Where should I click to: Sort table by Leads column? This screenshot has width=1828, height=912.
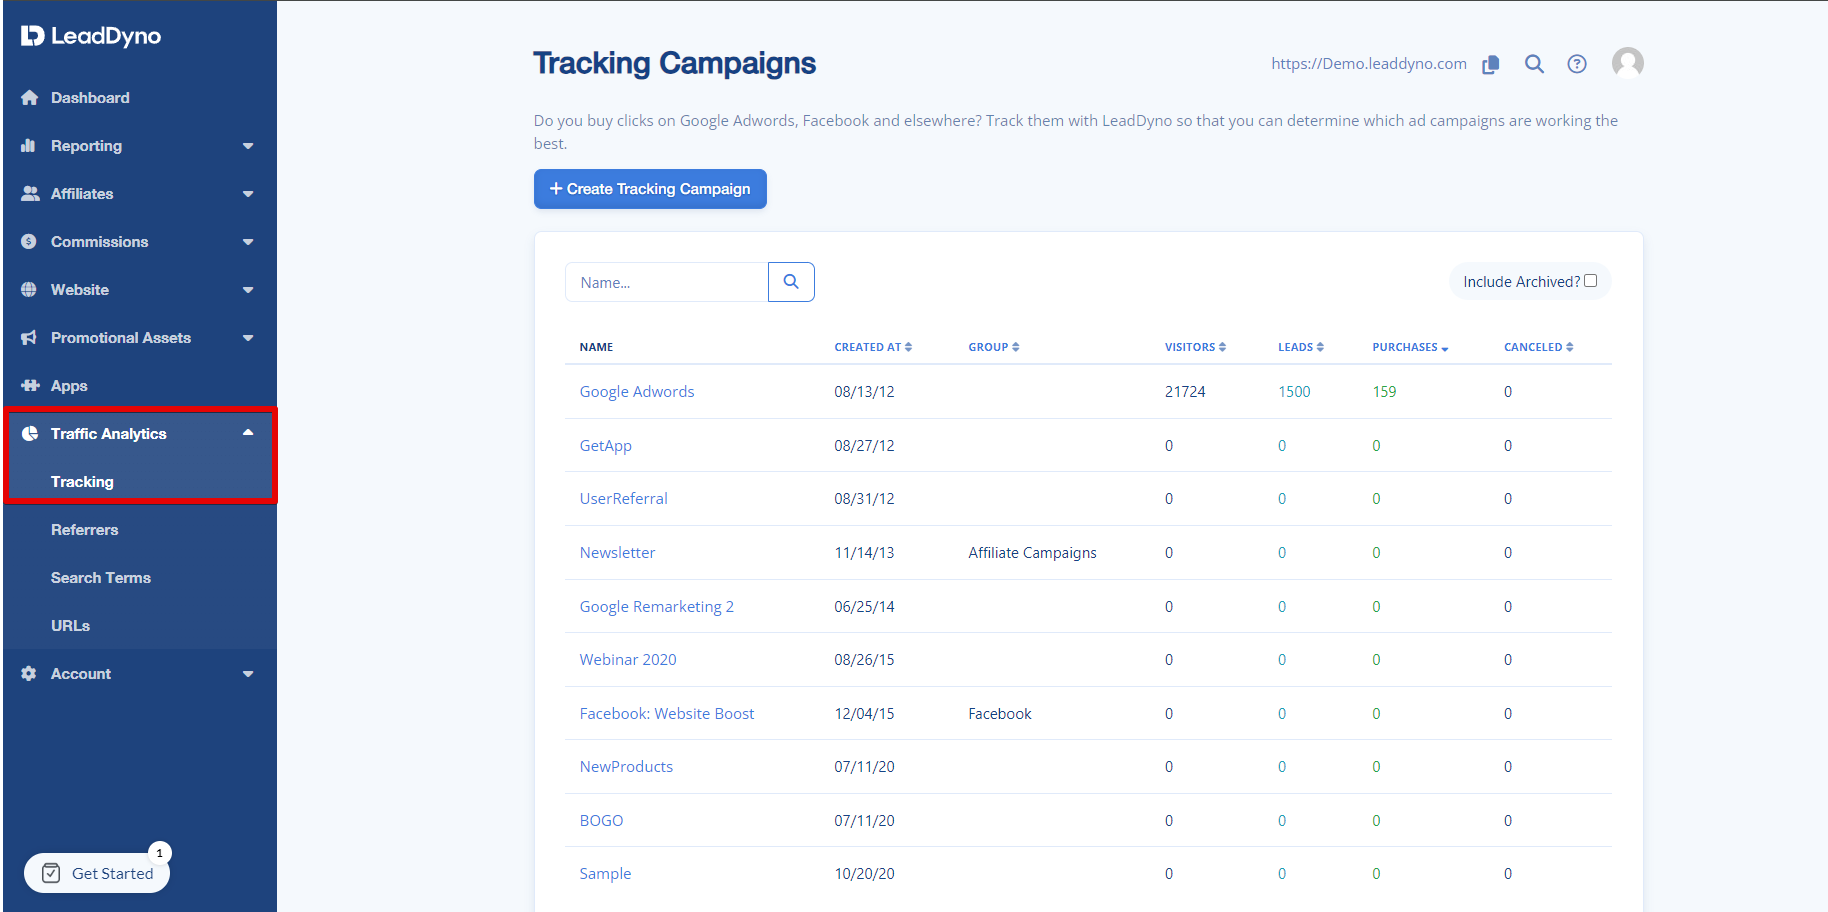point(1301,347)
